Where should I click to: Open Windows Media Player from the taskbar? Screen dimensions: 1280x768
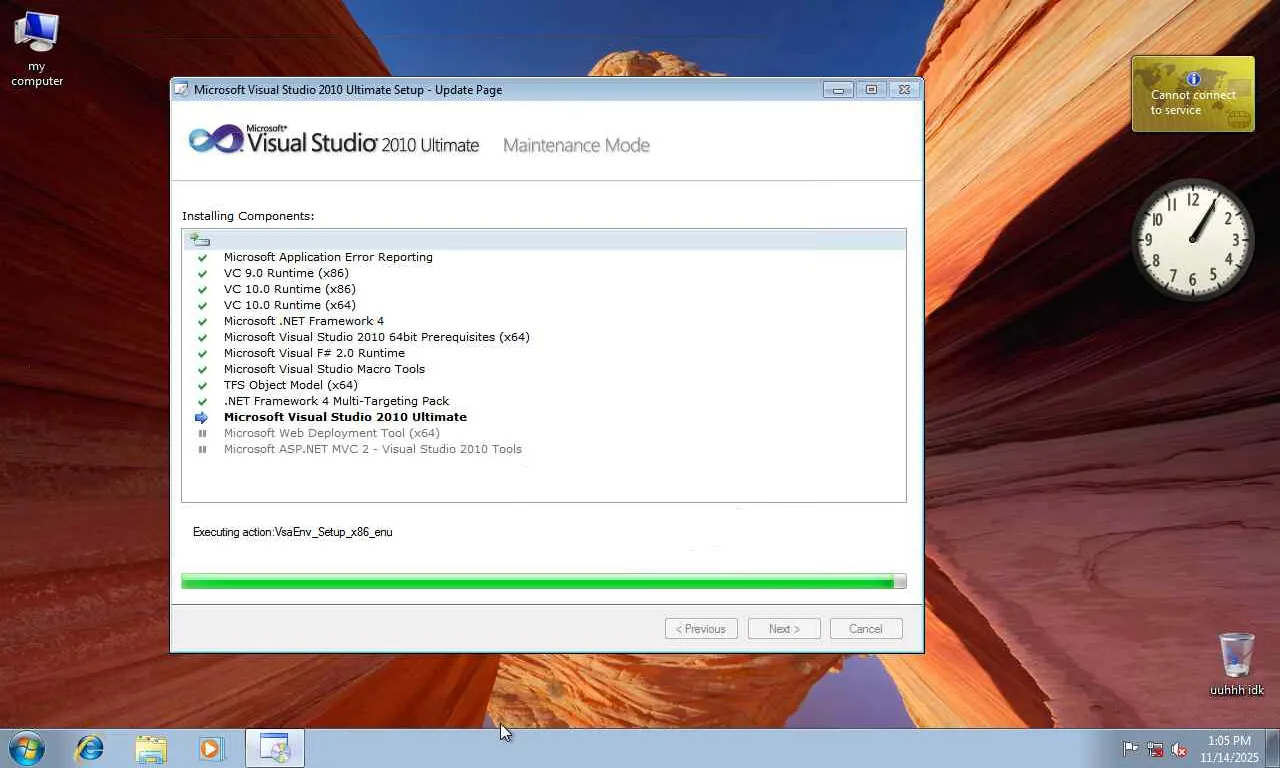[211, 748]
